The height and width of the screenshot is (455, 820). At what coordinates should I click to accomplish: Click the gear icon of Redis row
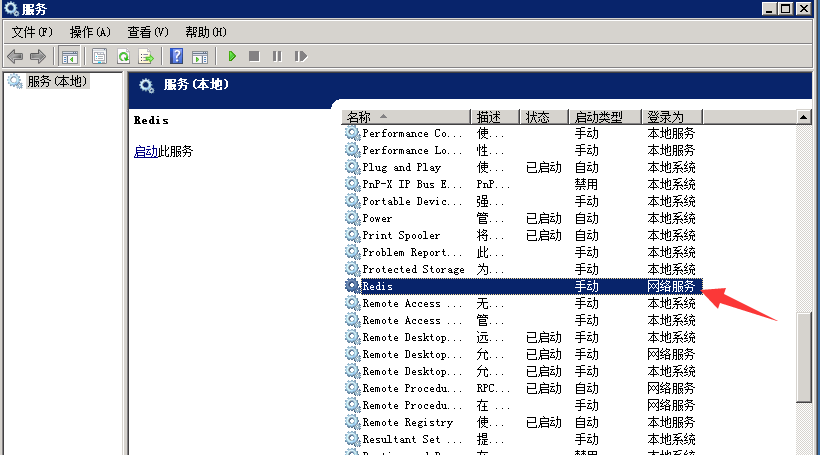352,286
